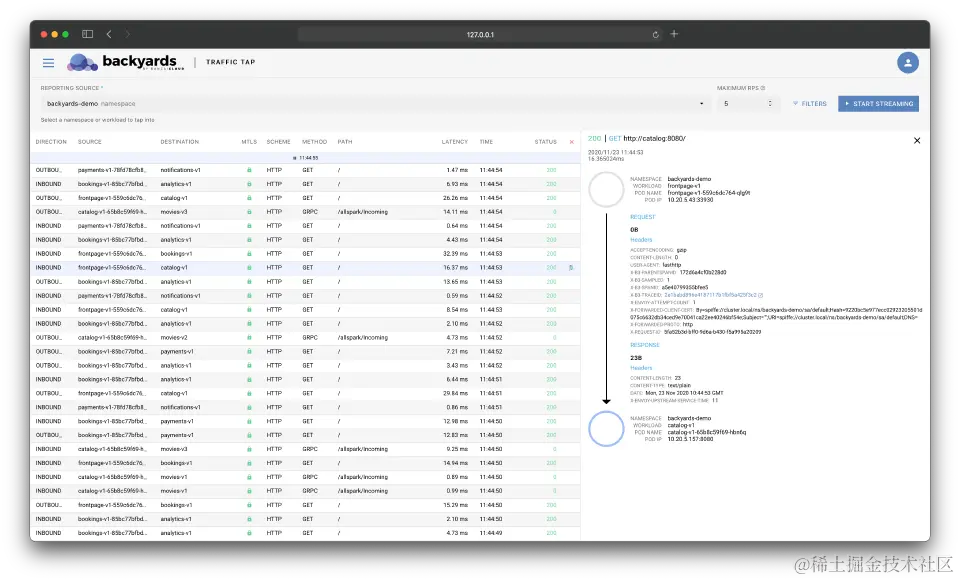Image resolution: width=960 pixels, height=581 pixels.
Task: Click pod name frontpage-v1-559c6dc764 in details
Action: [x=708, y=193]
